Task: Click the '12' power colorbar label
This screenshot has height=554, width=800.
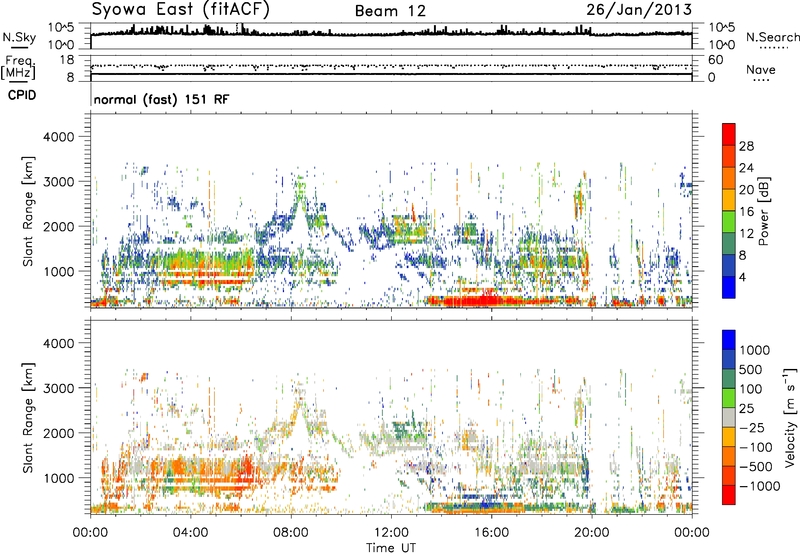Action: pos(746,234)
